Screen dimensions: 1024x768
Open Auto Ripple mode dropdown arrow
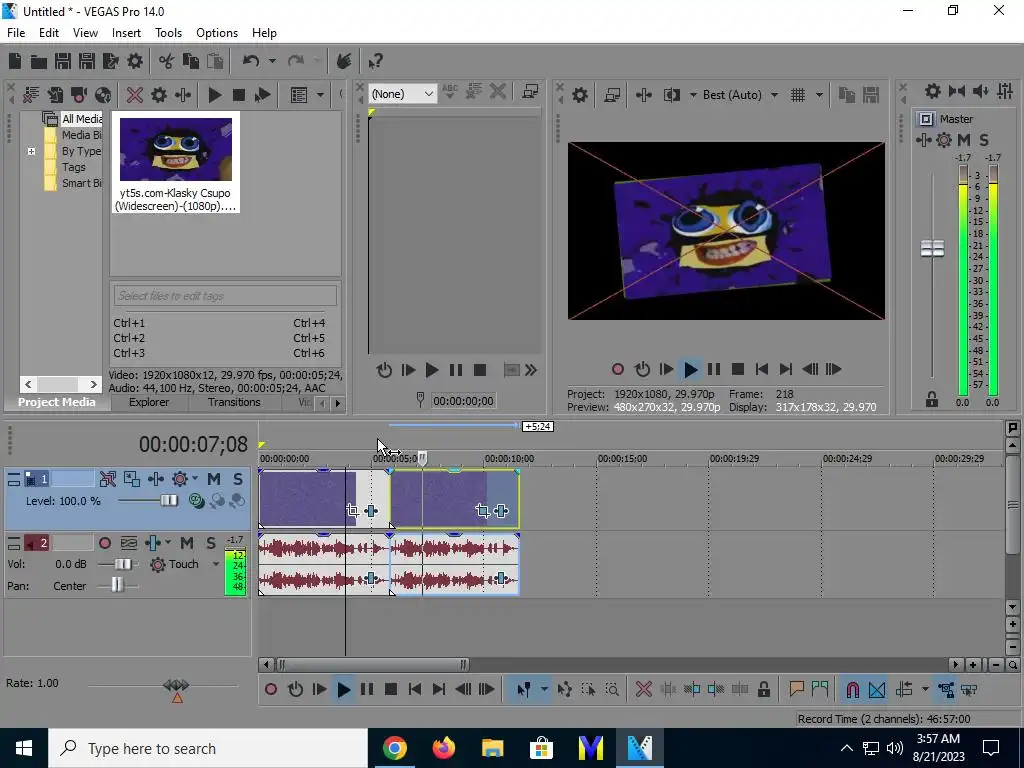coord(925,689)
